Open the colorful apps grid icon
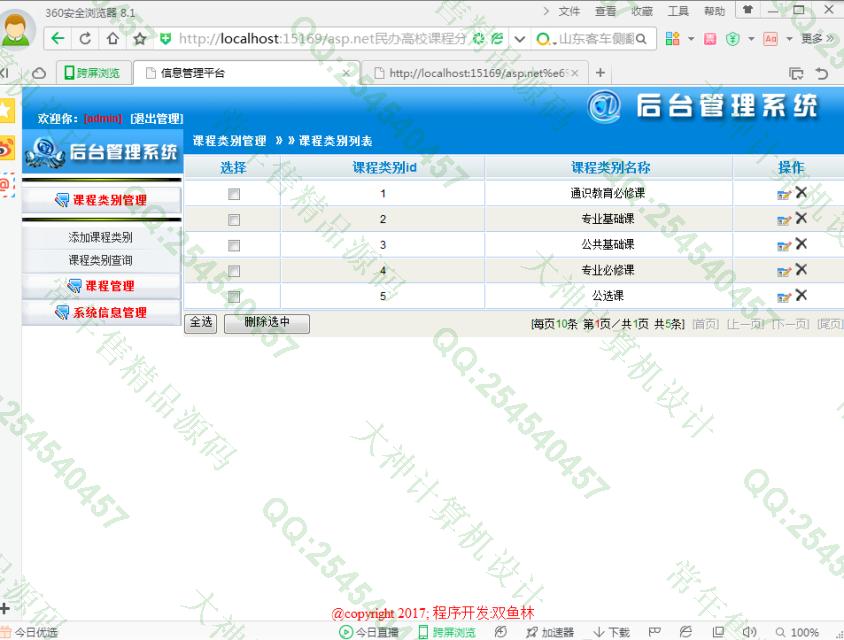This screenshot has height=640, width=844. coord(672,39)
